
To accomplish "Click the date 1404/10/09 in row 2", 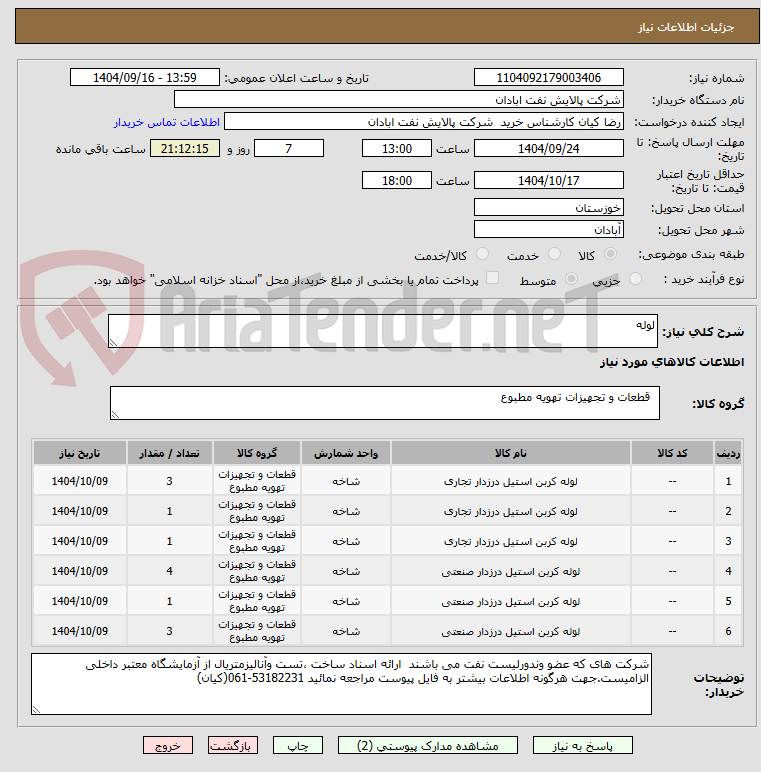I will pos(80,512).
